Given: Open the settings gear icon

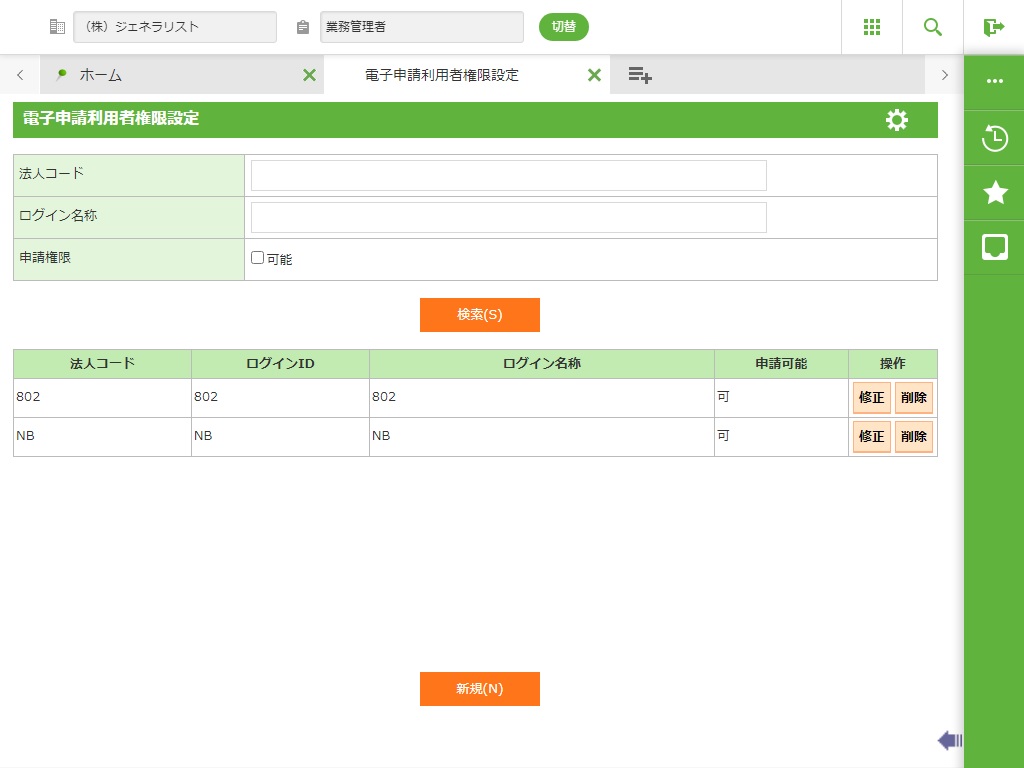Looking at the screenshot, I should pyautogui.click(x=897, y=120).
